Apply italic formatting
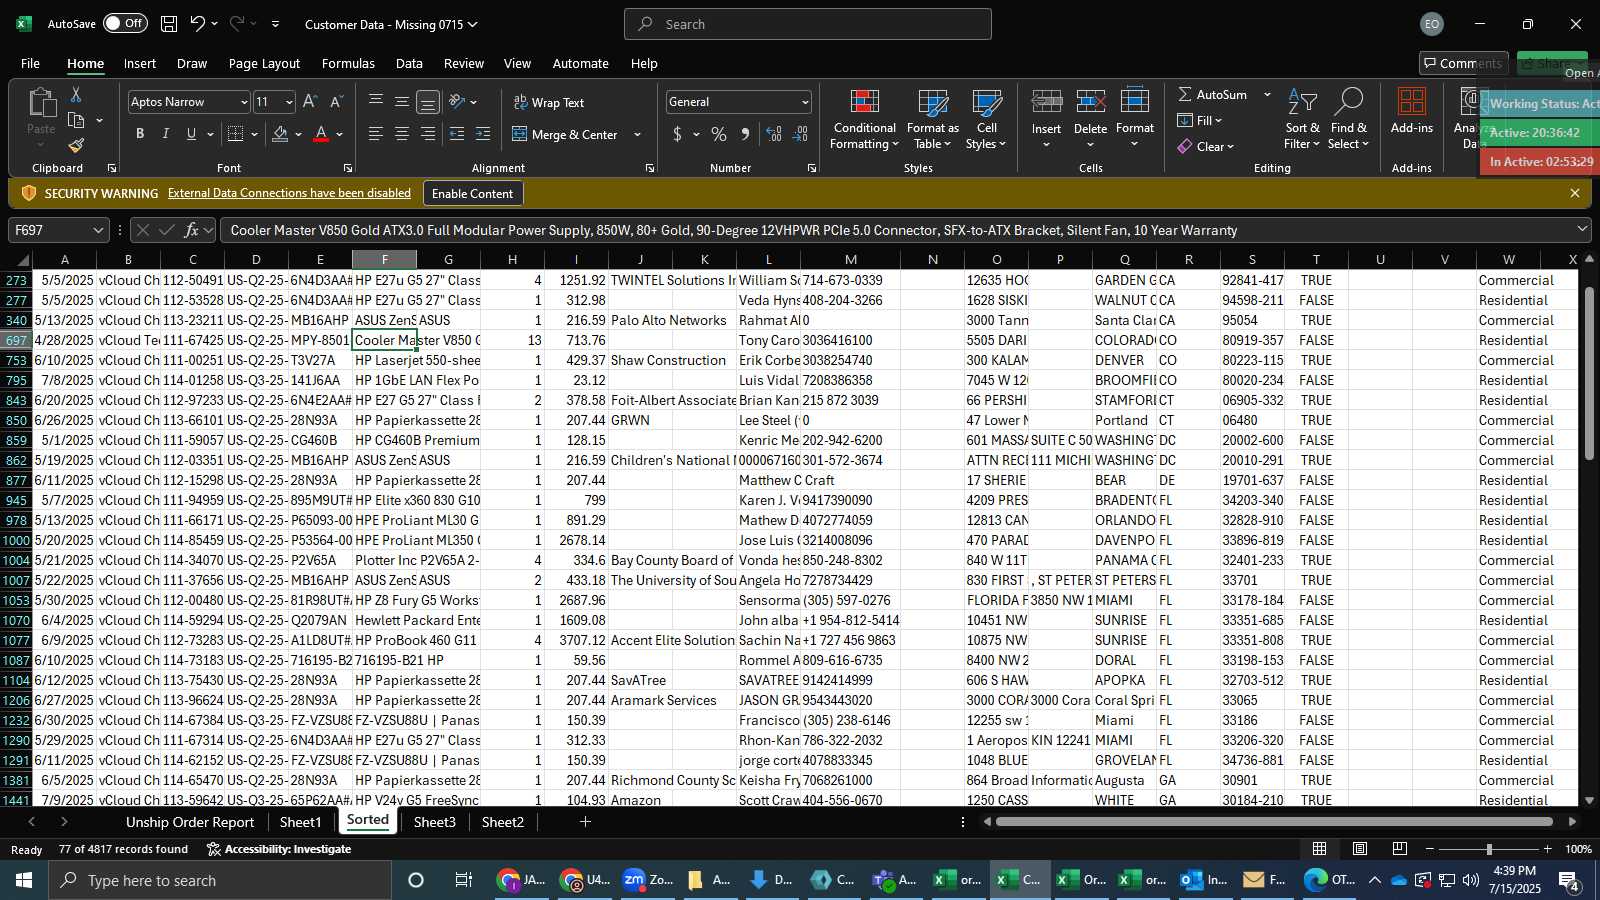Image resolution: width=1600 pixels, height=900 pixels. click(x=165, y=134)
